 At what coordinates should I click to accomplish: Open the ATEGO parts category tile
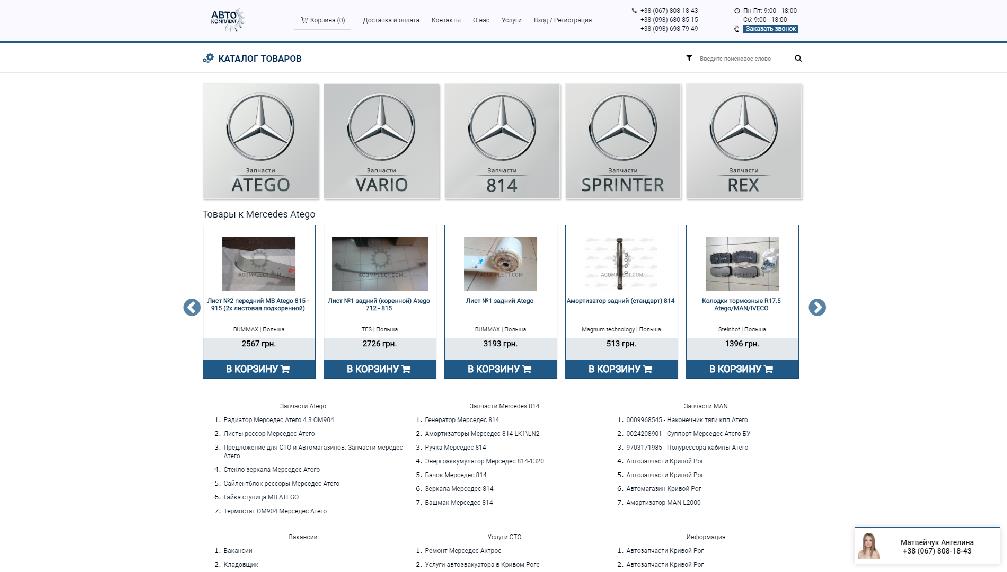point(261,140)
